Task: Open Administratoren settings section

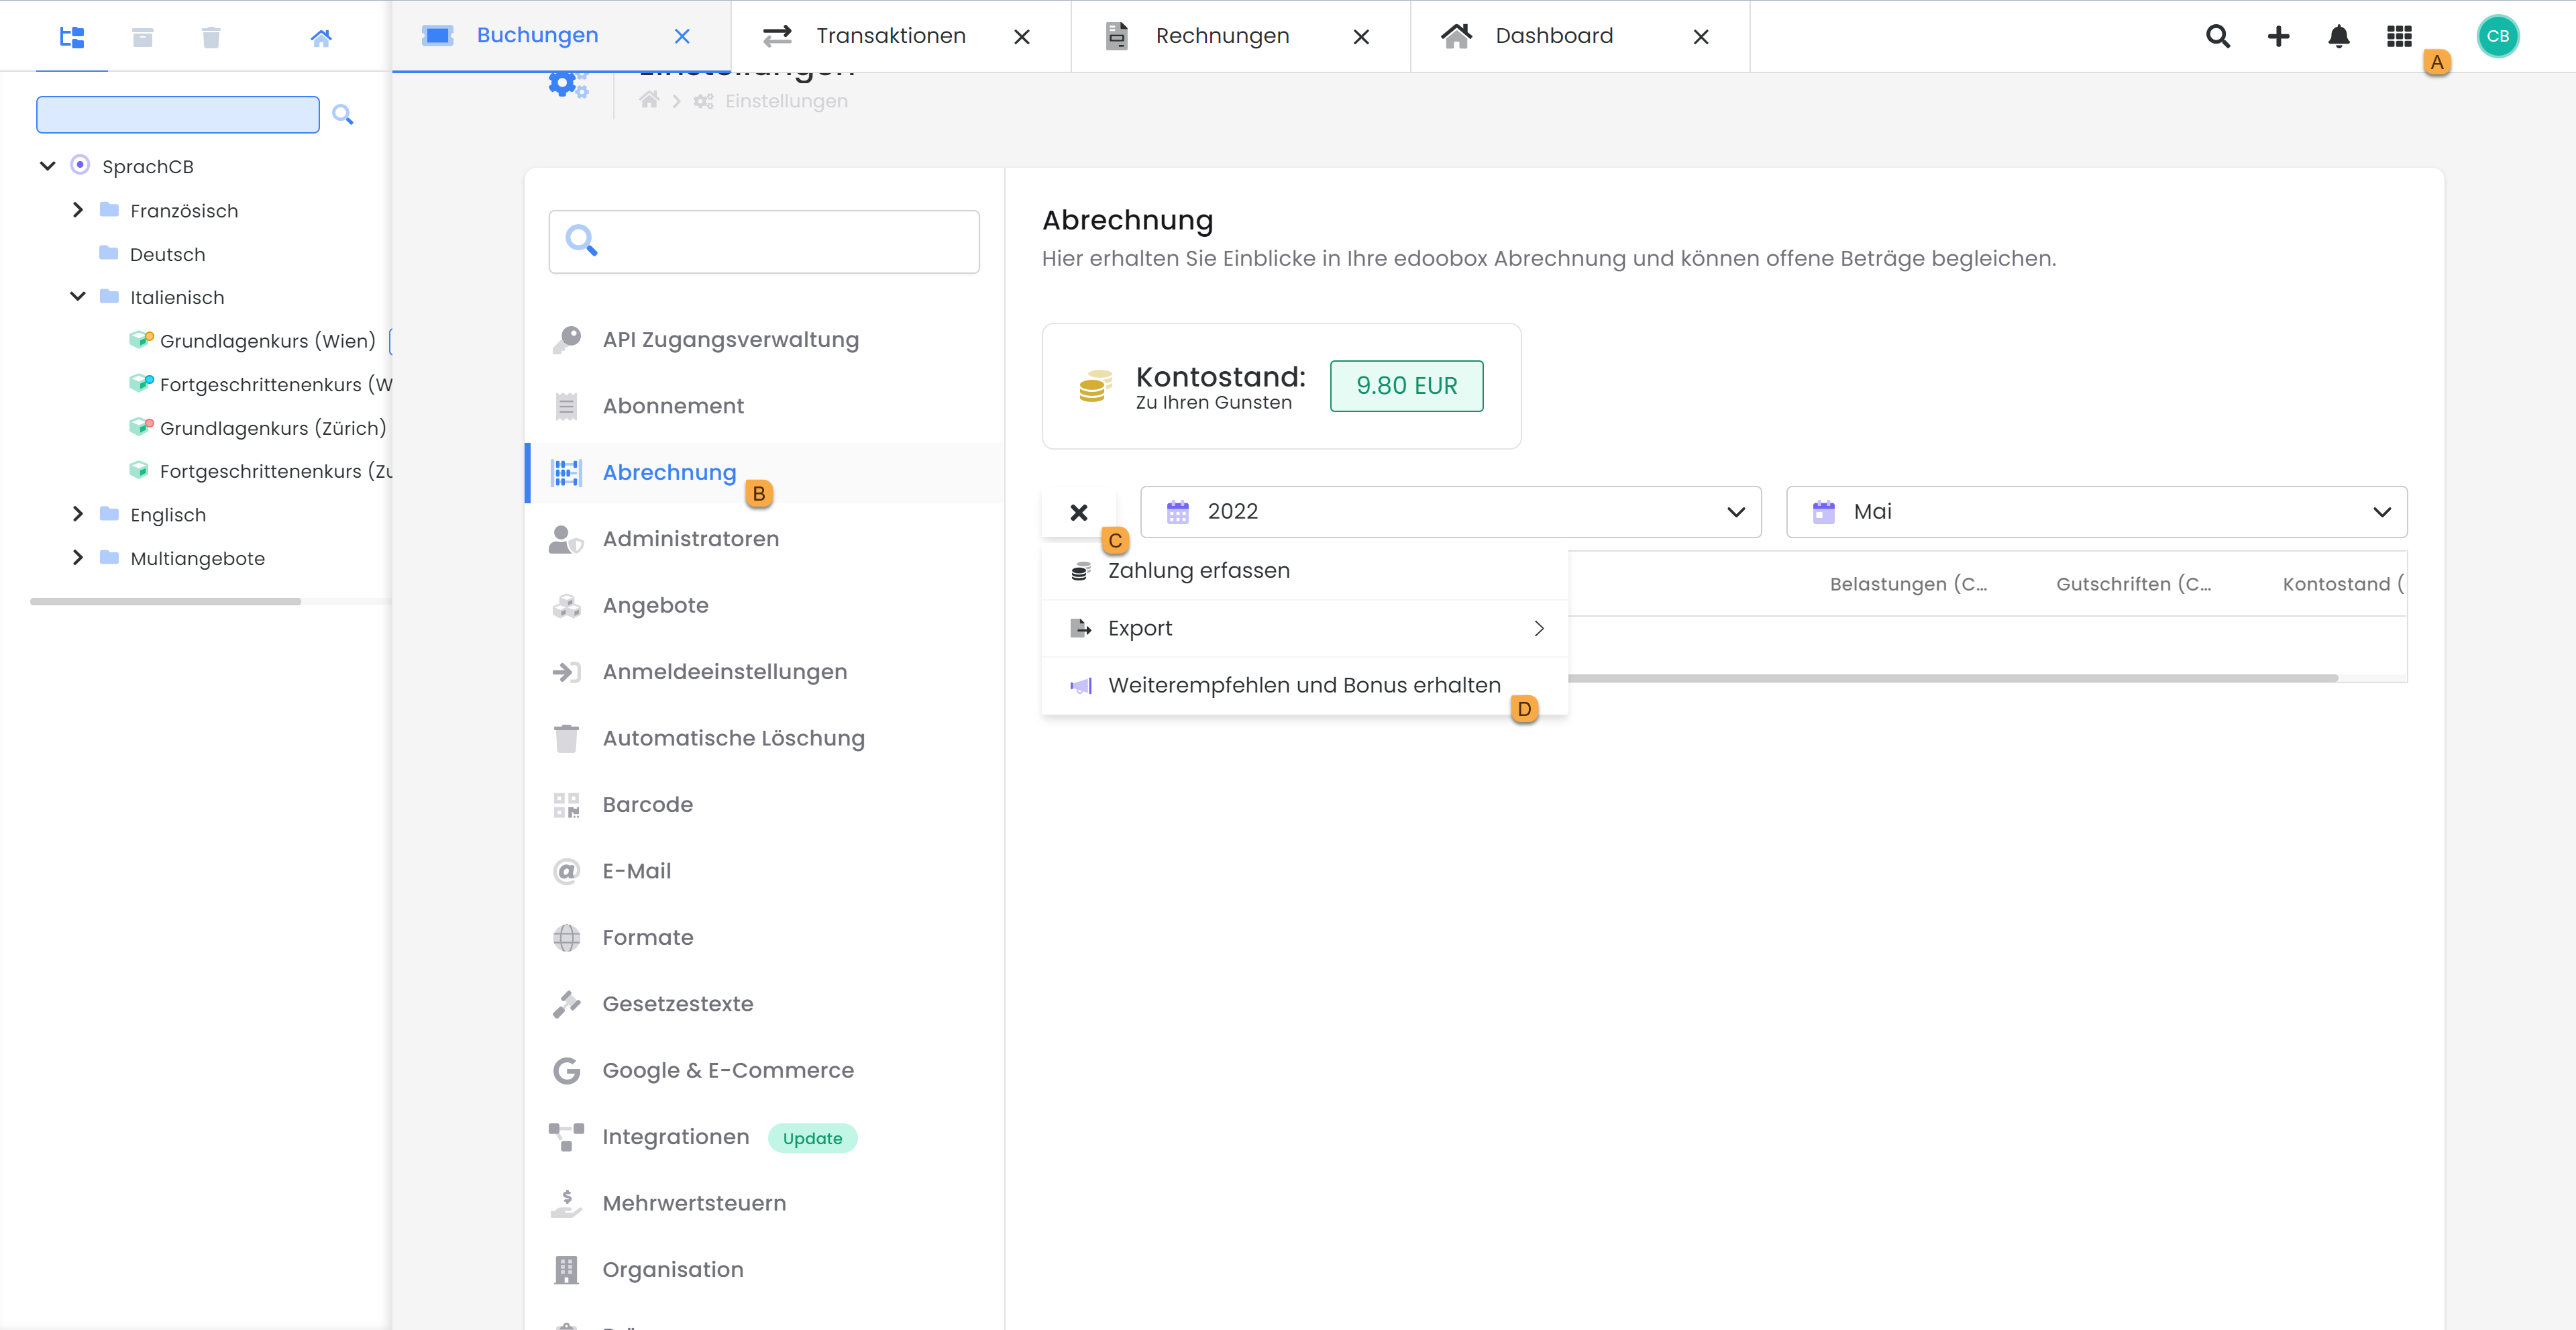Action: 690,539
